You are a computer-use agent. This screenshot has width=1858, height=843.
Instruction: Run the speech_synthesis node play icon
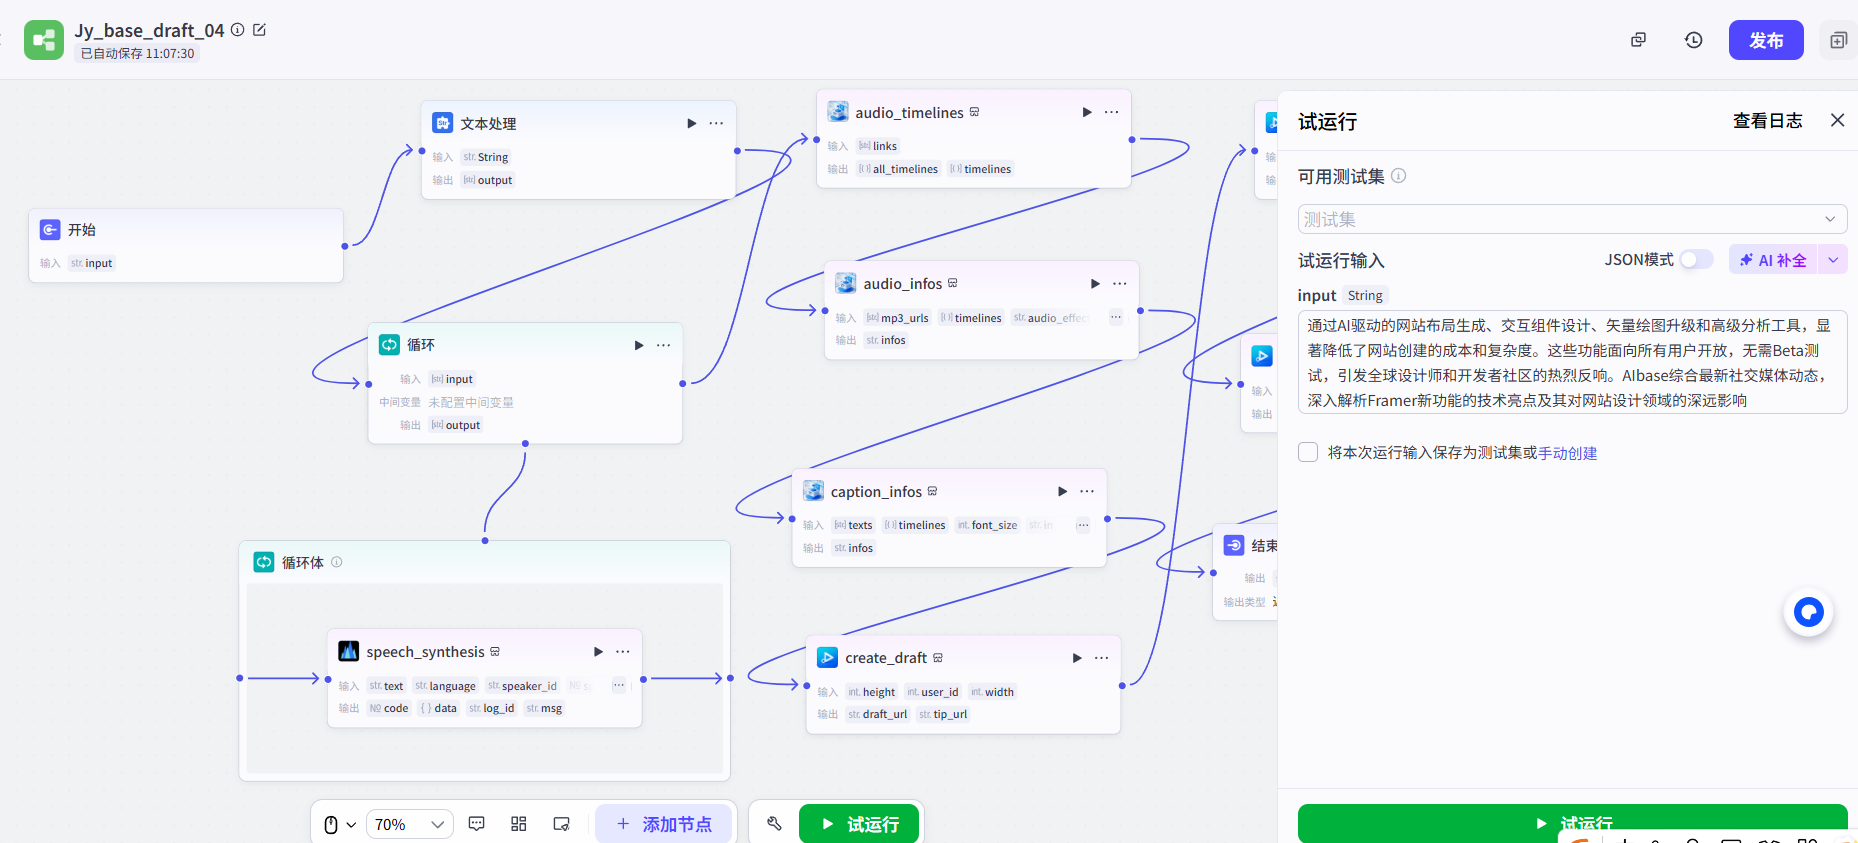(x=598, y=652)
